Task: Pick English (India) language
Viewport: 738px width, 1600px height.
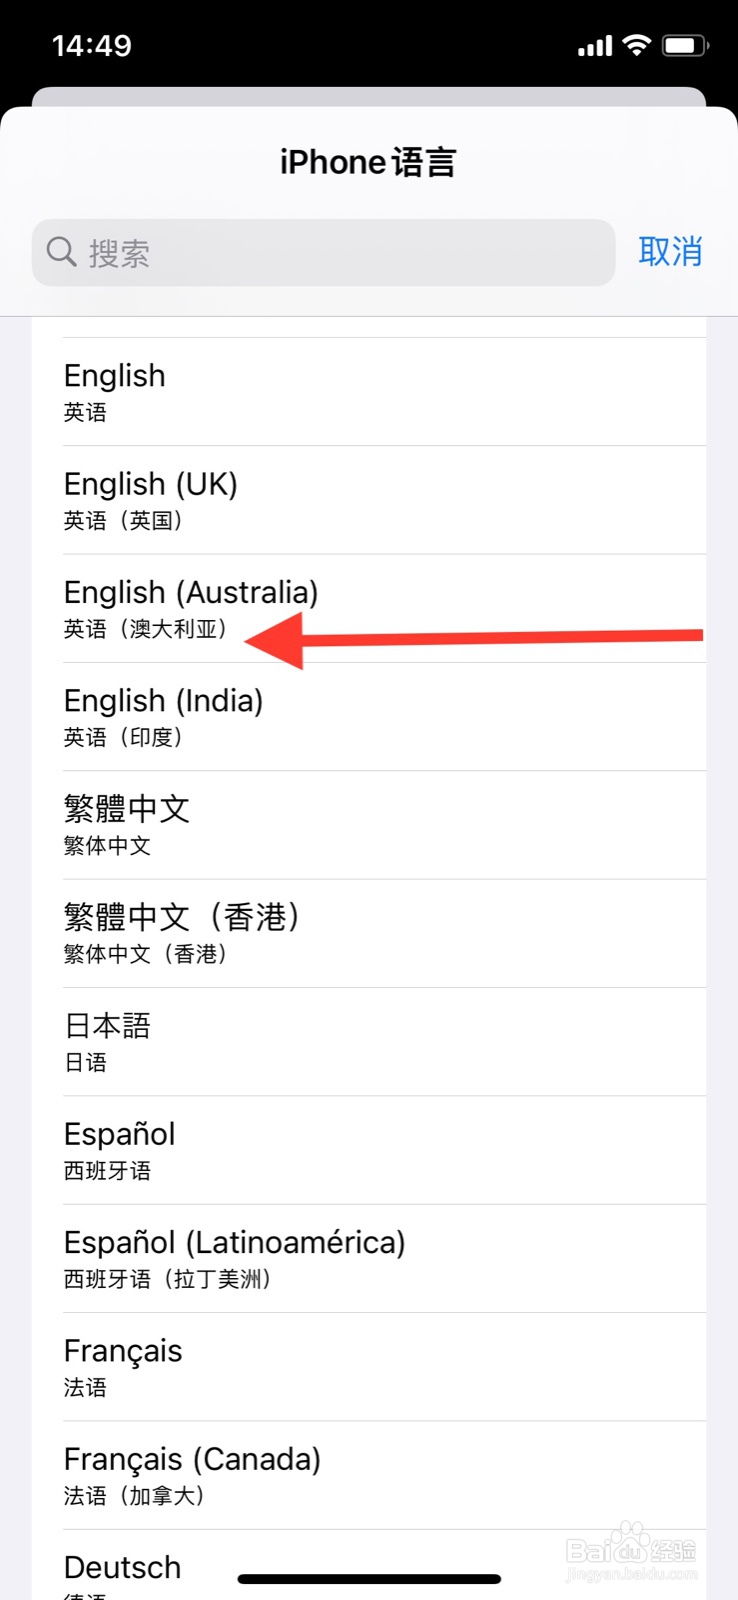Action: click(368, 717)
